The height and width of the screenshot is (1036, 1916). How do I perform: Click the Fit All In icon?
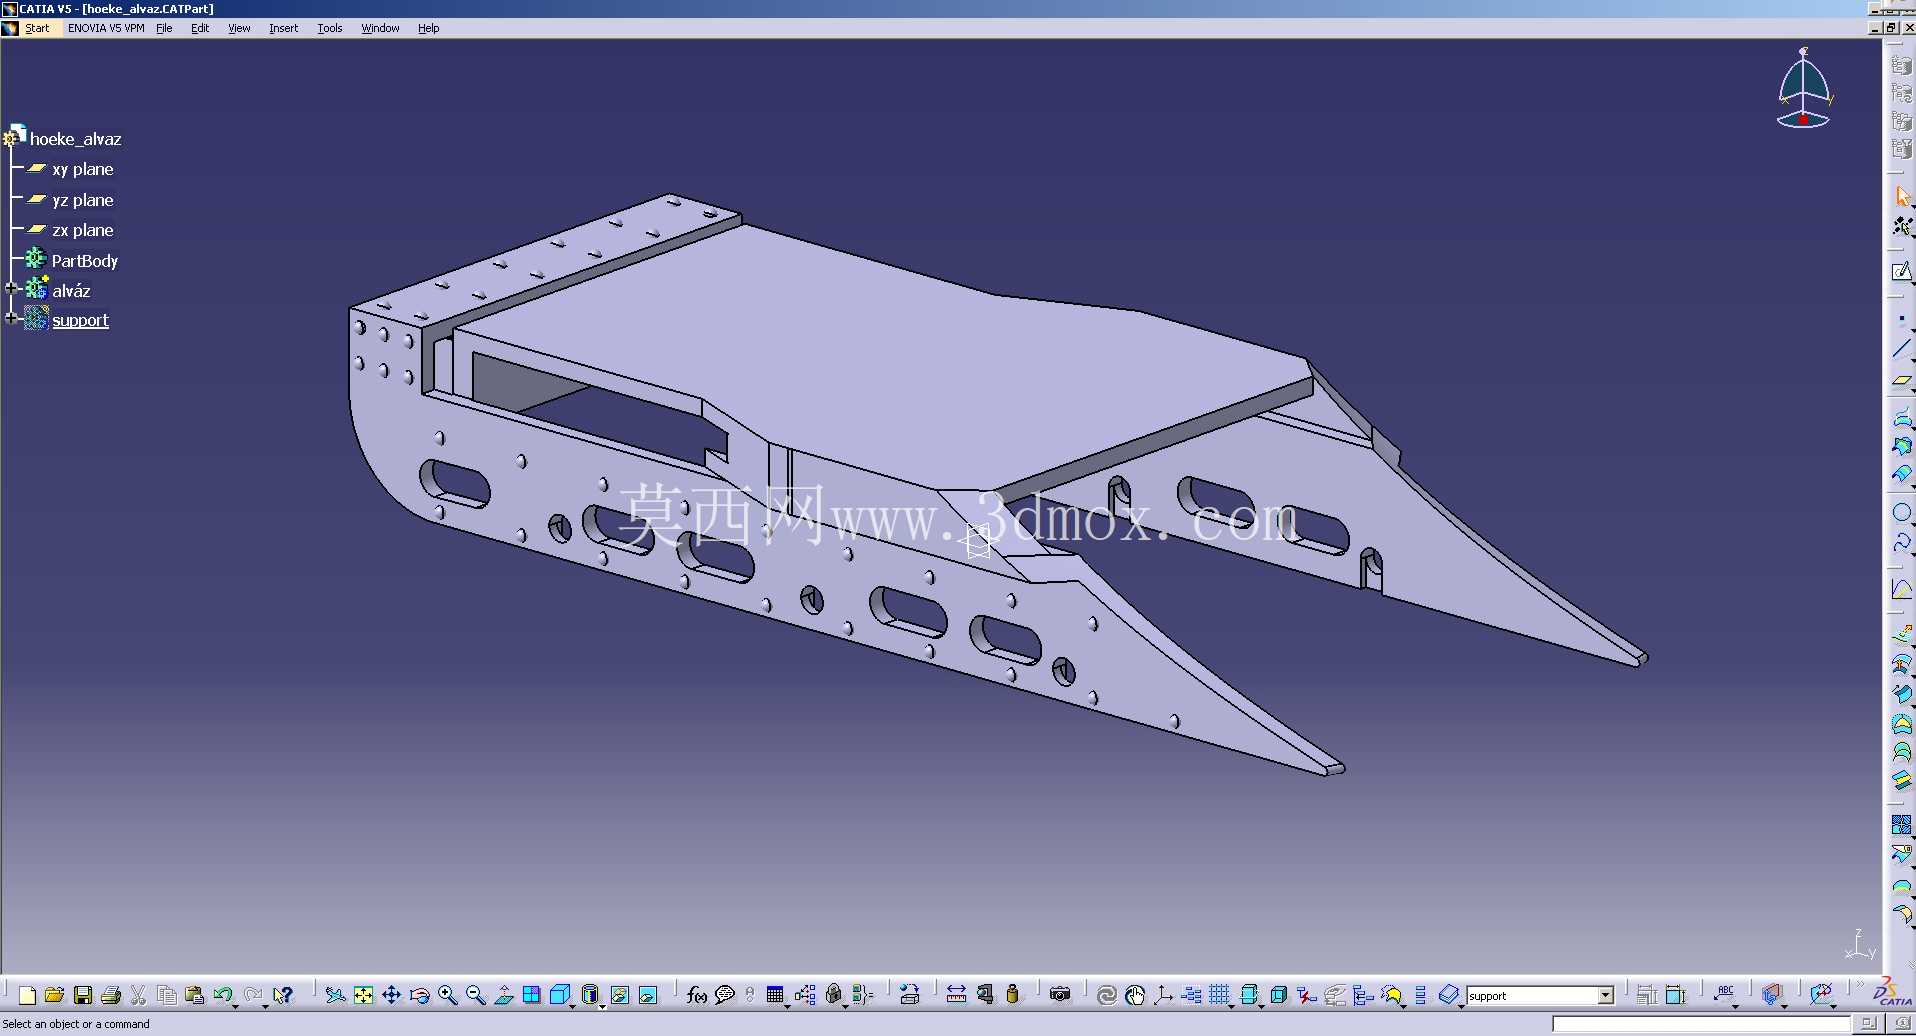tap(363, 995)
